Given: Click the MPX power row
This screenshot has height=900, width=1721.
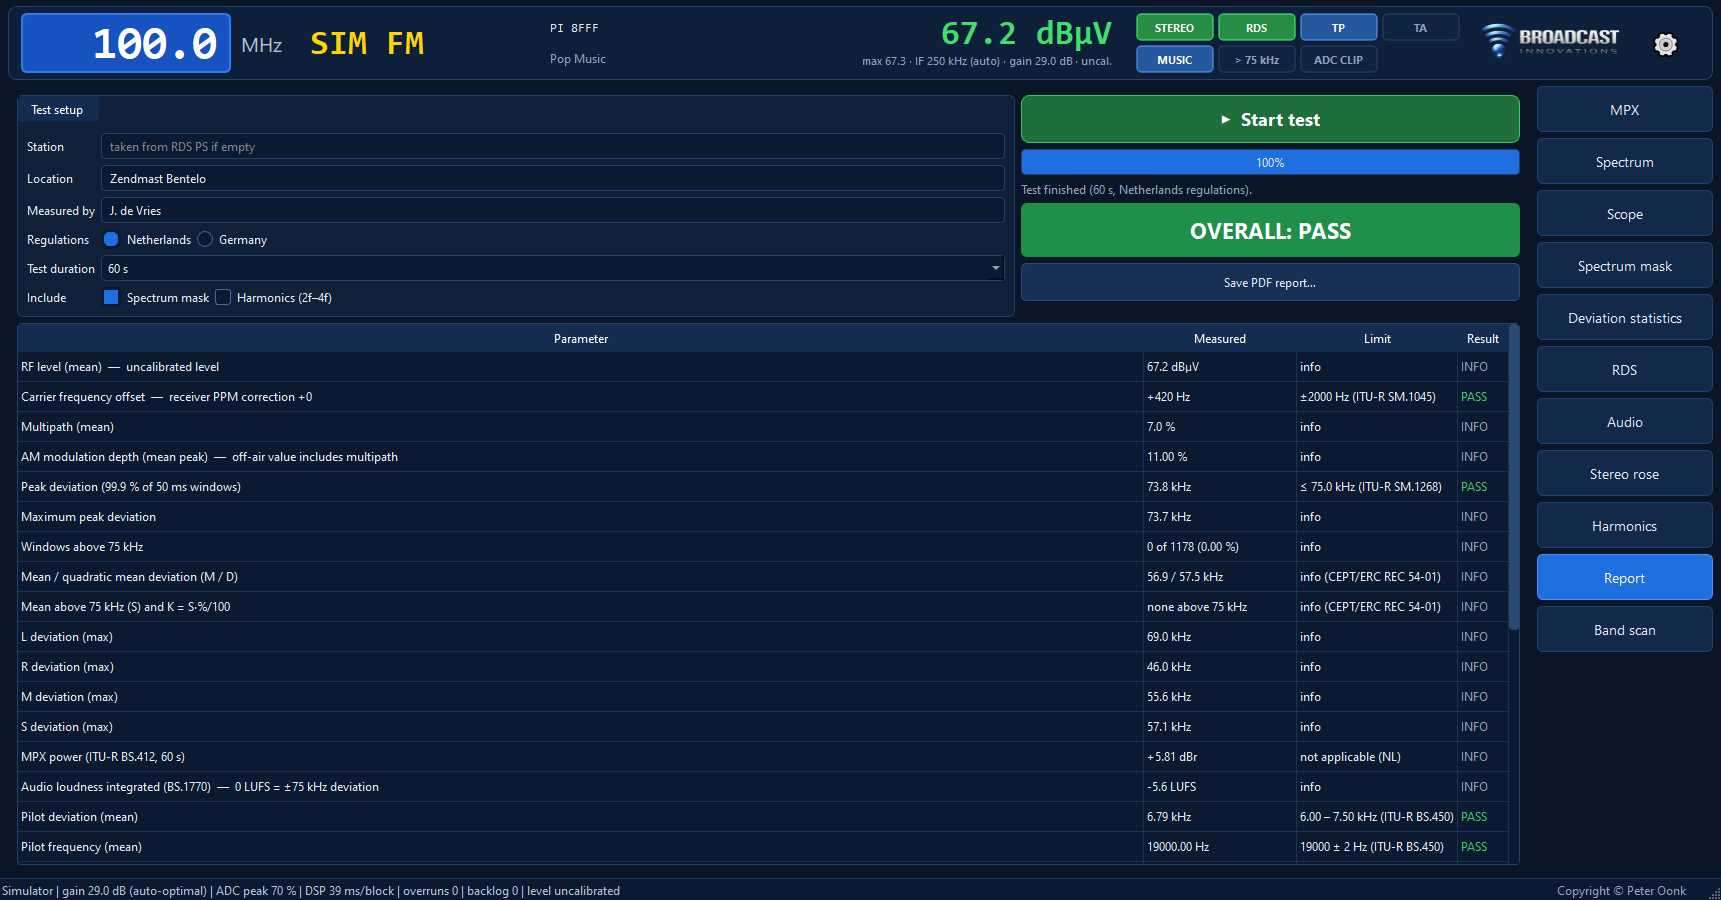Looking at the screenshot, I should [763, 757].
